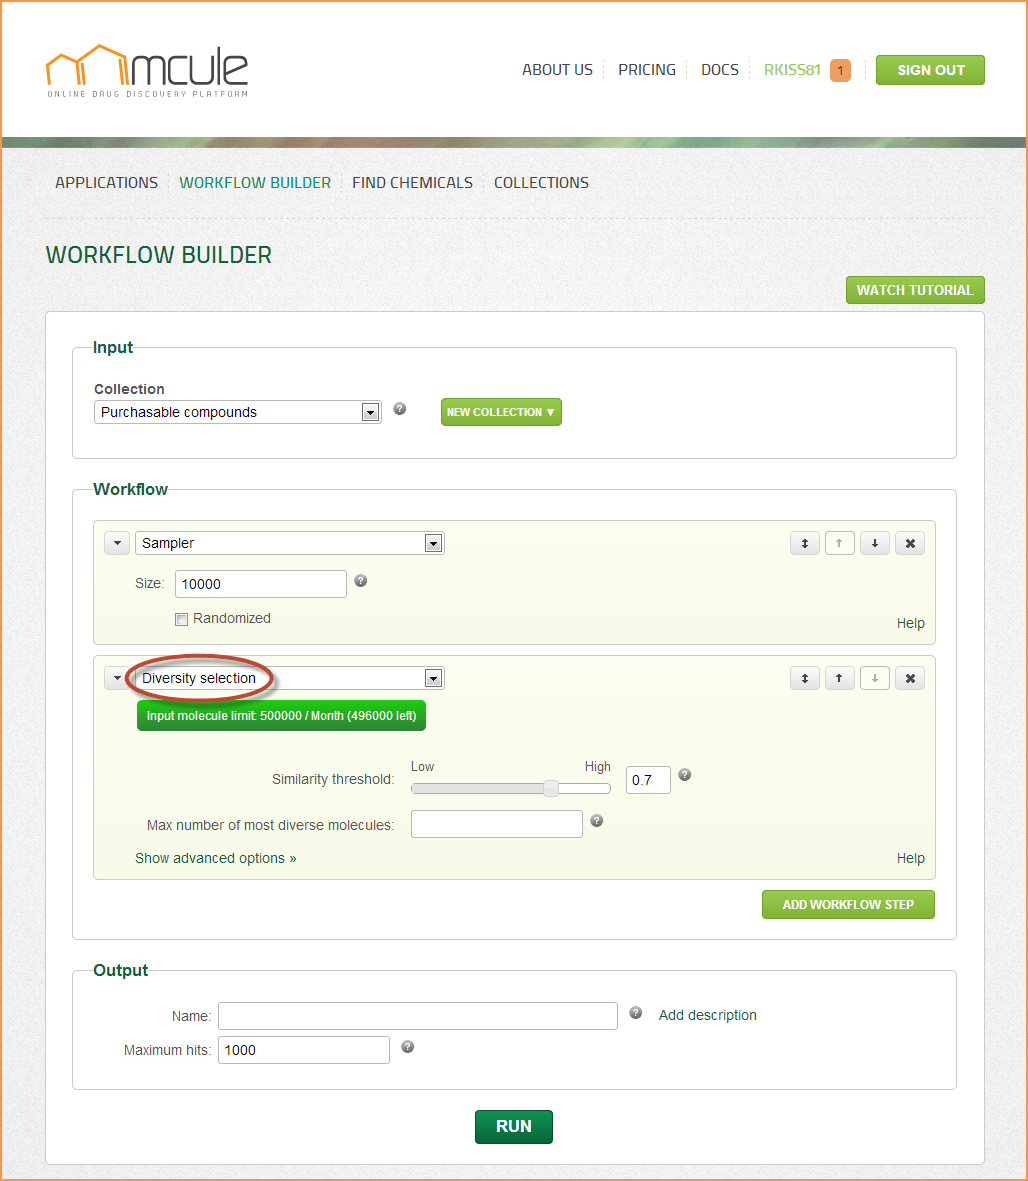
Task: Click help icon next to Maximum hits
Action: click(x=408, y=1047)
